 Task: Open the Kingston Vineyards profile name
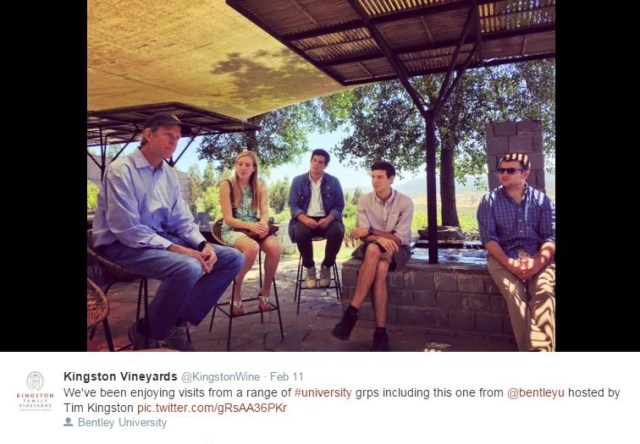coord(120,376)
